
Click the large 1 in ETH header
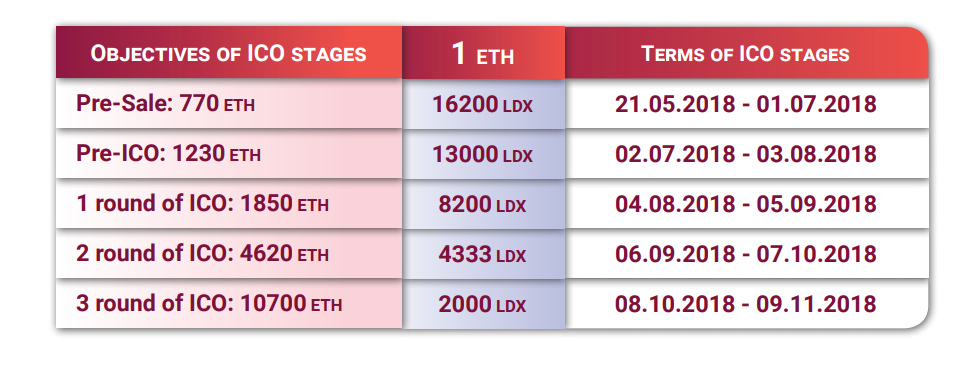coord(459,52)
